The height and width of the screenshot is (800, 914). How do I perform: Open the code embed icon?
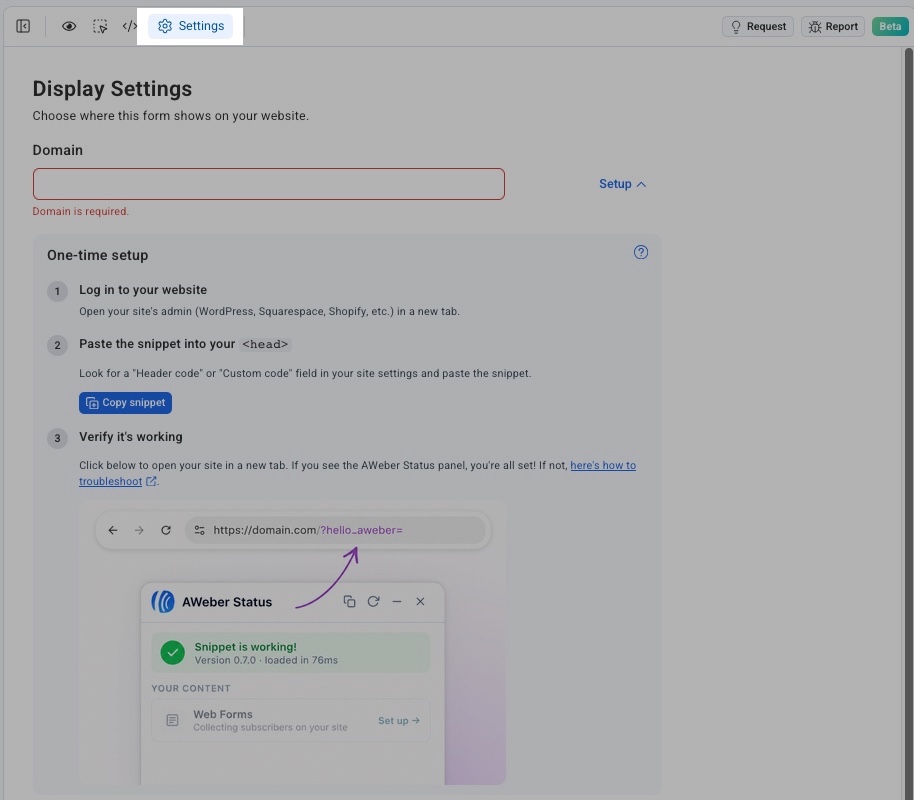[129, 26]
